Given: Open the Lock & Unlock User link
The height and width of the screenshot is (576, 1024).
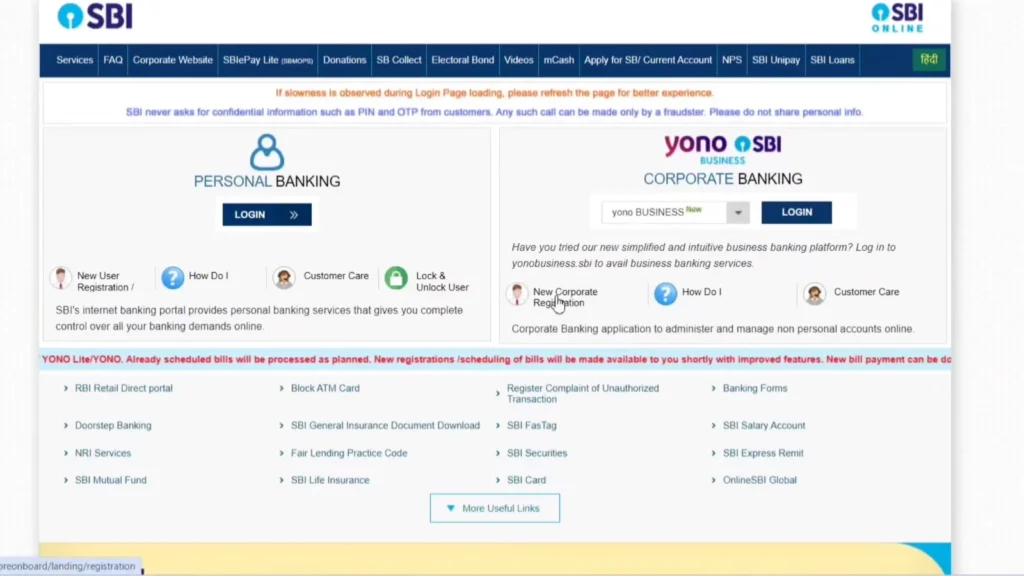Looking at the screenshot, I should (442, 281).
